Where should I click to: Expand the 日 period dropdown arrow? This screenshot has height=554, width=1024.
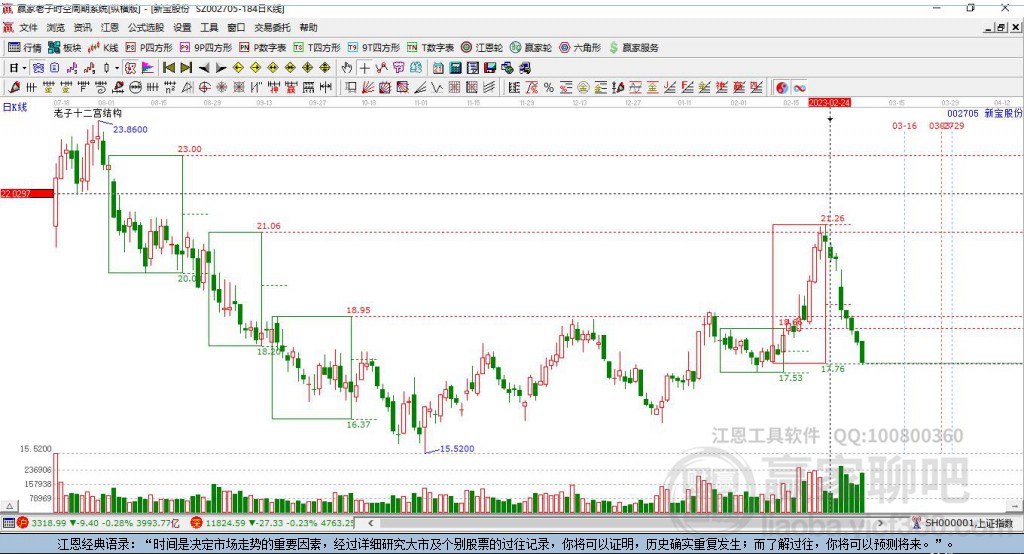click(24, 68)
